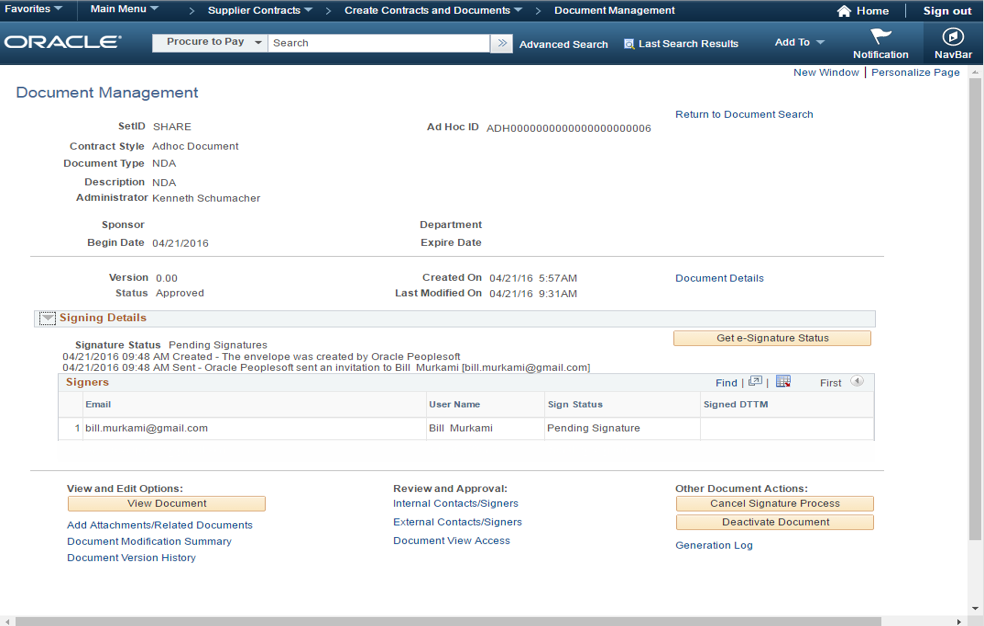Image resolution: width=984 pixels, height=626 pixels.
Task: Click in the Search input field
Action: click(378, 43)
